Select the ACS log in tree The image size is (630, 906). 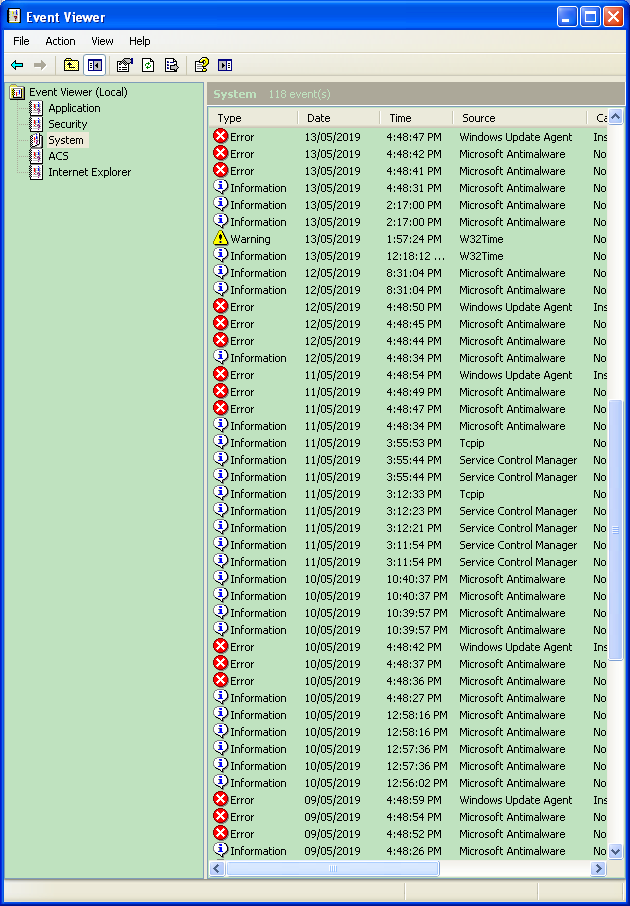point(58,156)
